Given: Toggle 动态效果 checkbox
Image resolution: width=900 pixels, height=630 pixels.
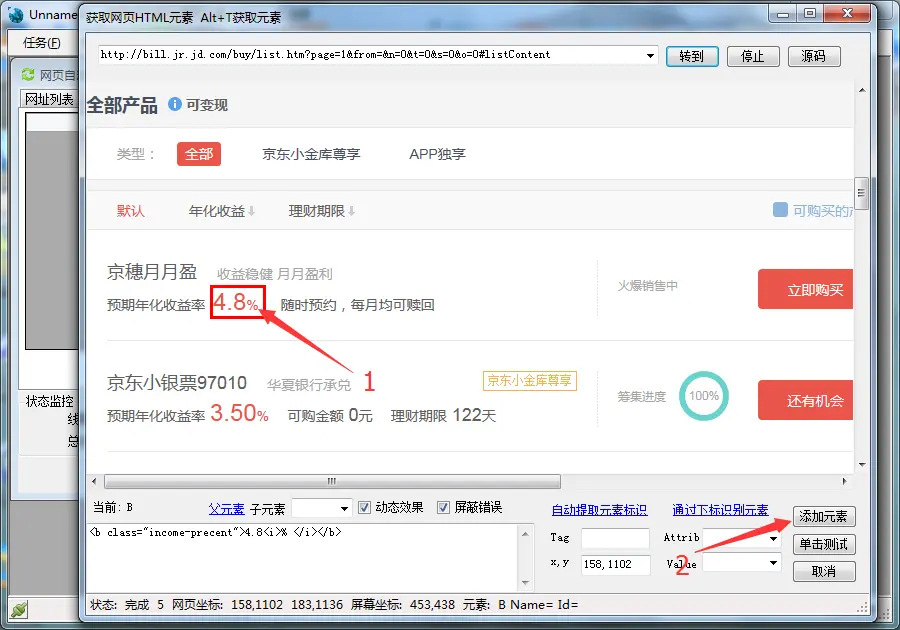Looking at the screenshot, I should [364, 507].
